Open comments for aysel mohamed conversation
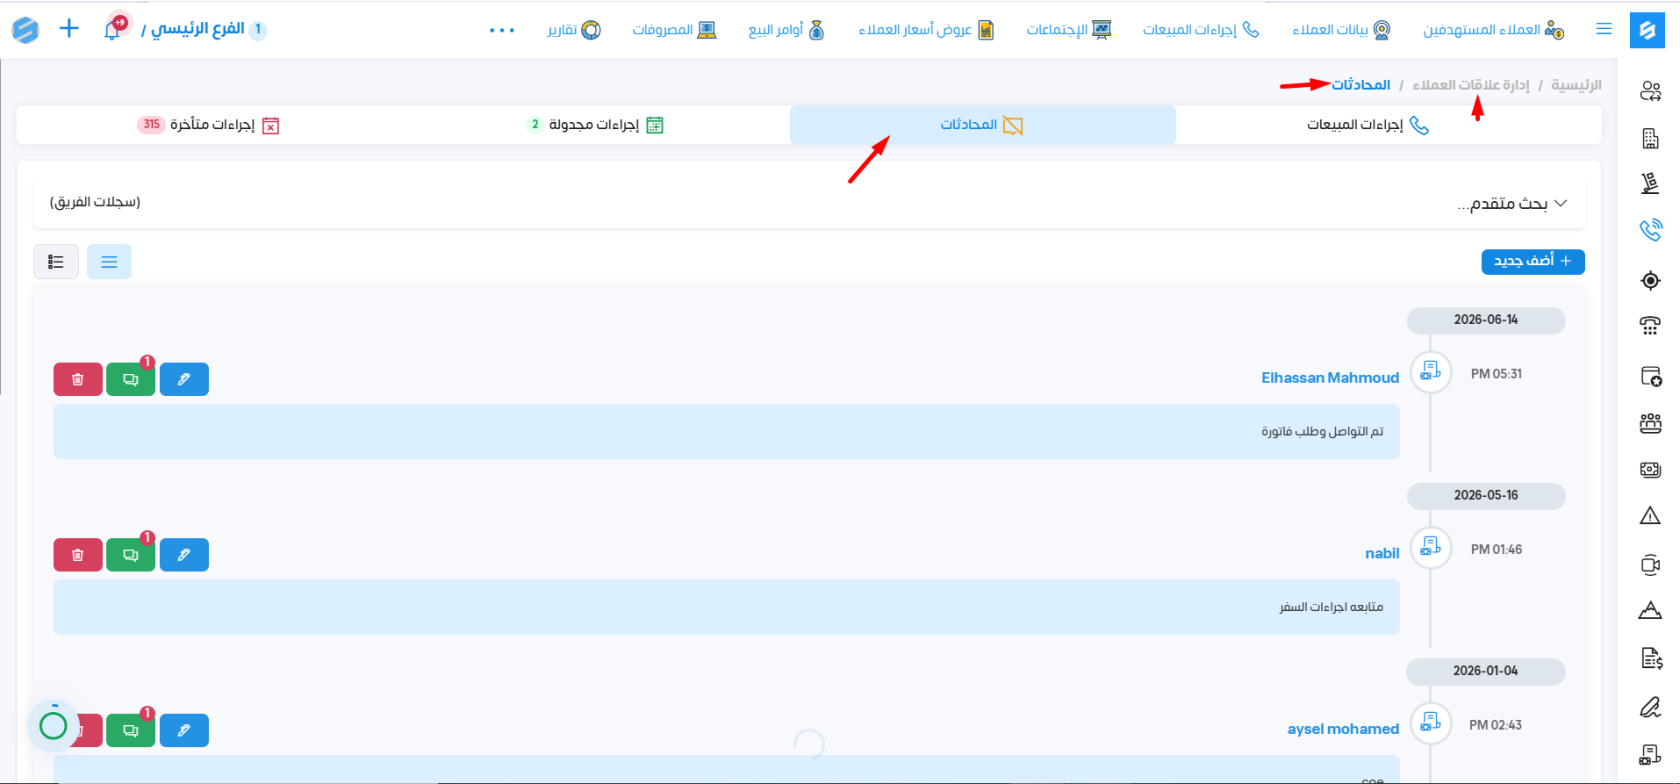This screenshot has width=1680, height=784. 131,731
